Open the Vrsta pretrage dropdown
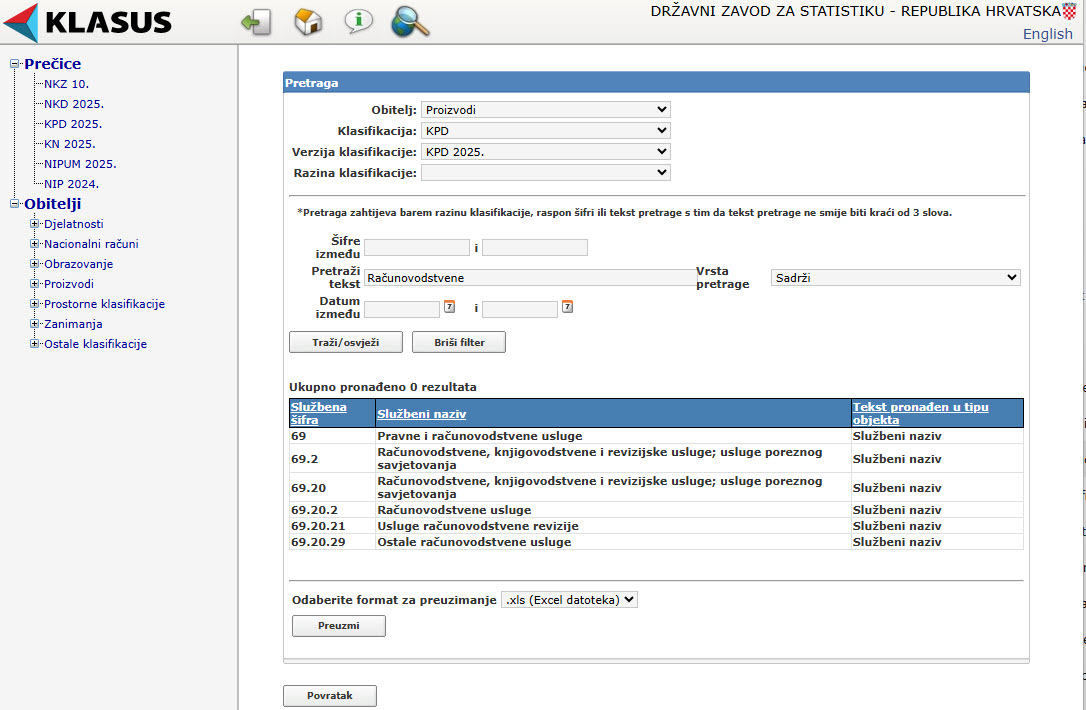This screenshot has width=1086, height=710. (x=895, y=278)
